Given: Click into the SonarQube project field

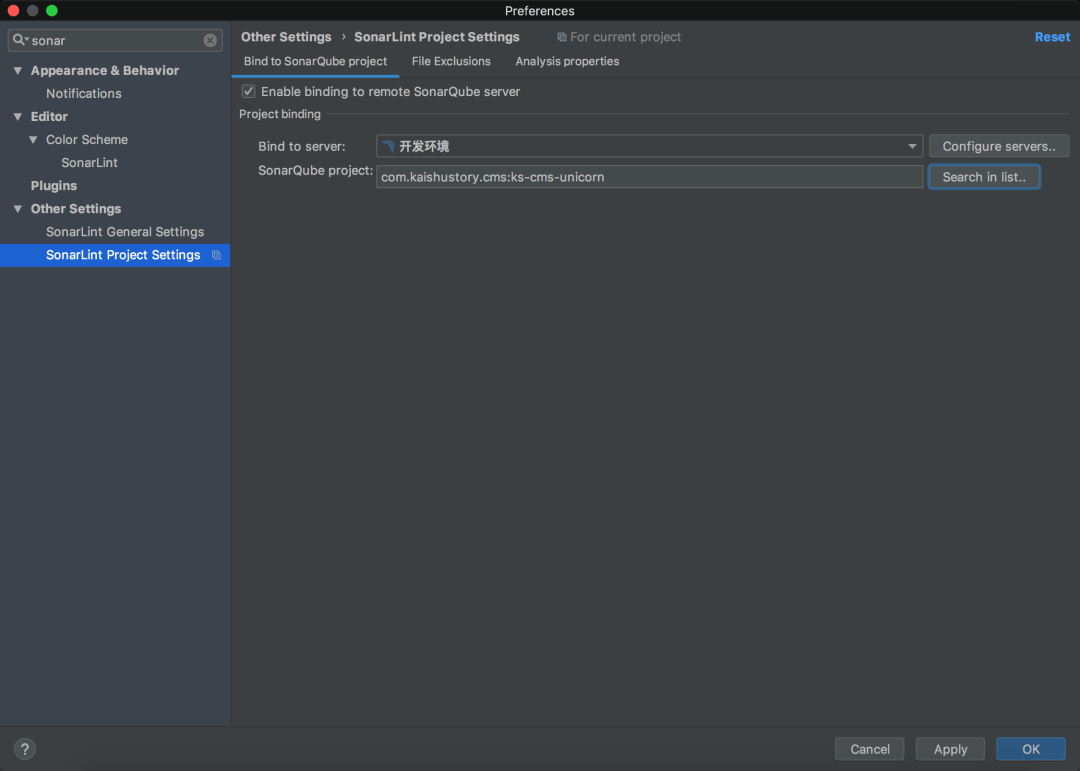Looking at the screenshot, I should [650, 177].
